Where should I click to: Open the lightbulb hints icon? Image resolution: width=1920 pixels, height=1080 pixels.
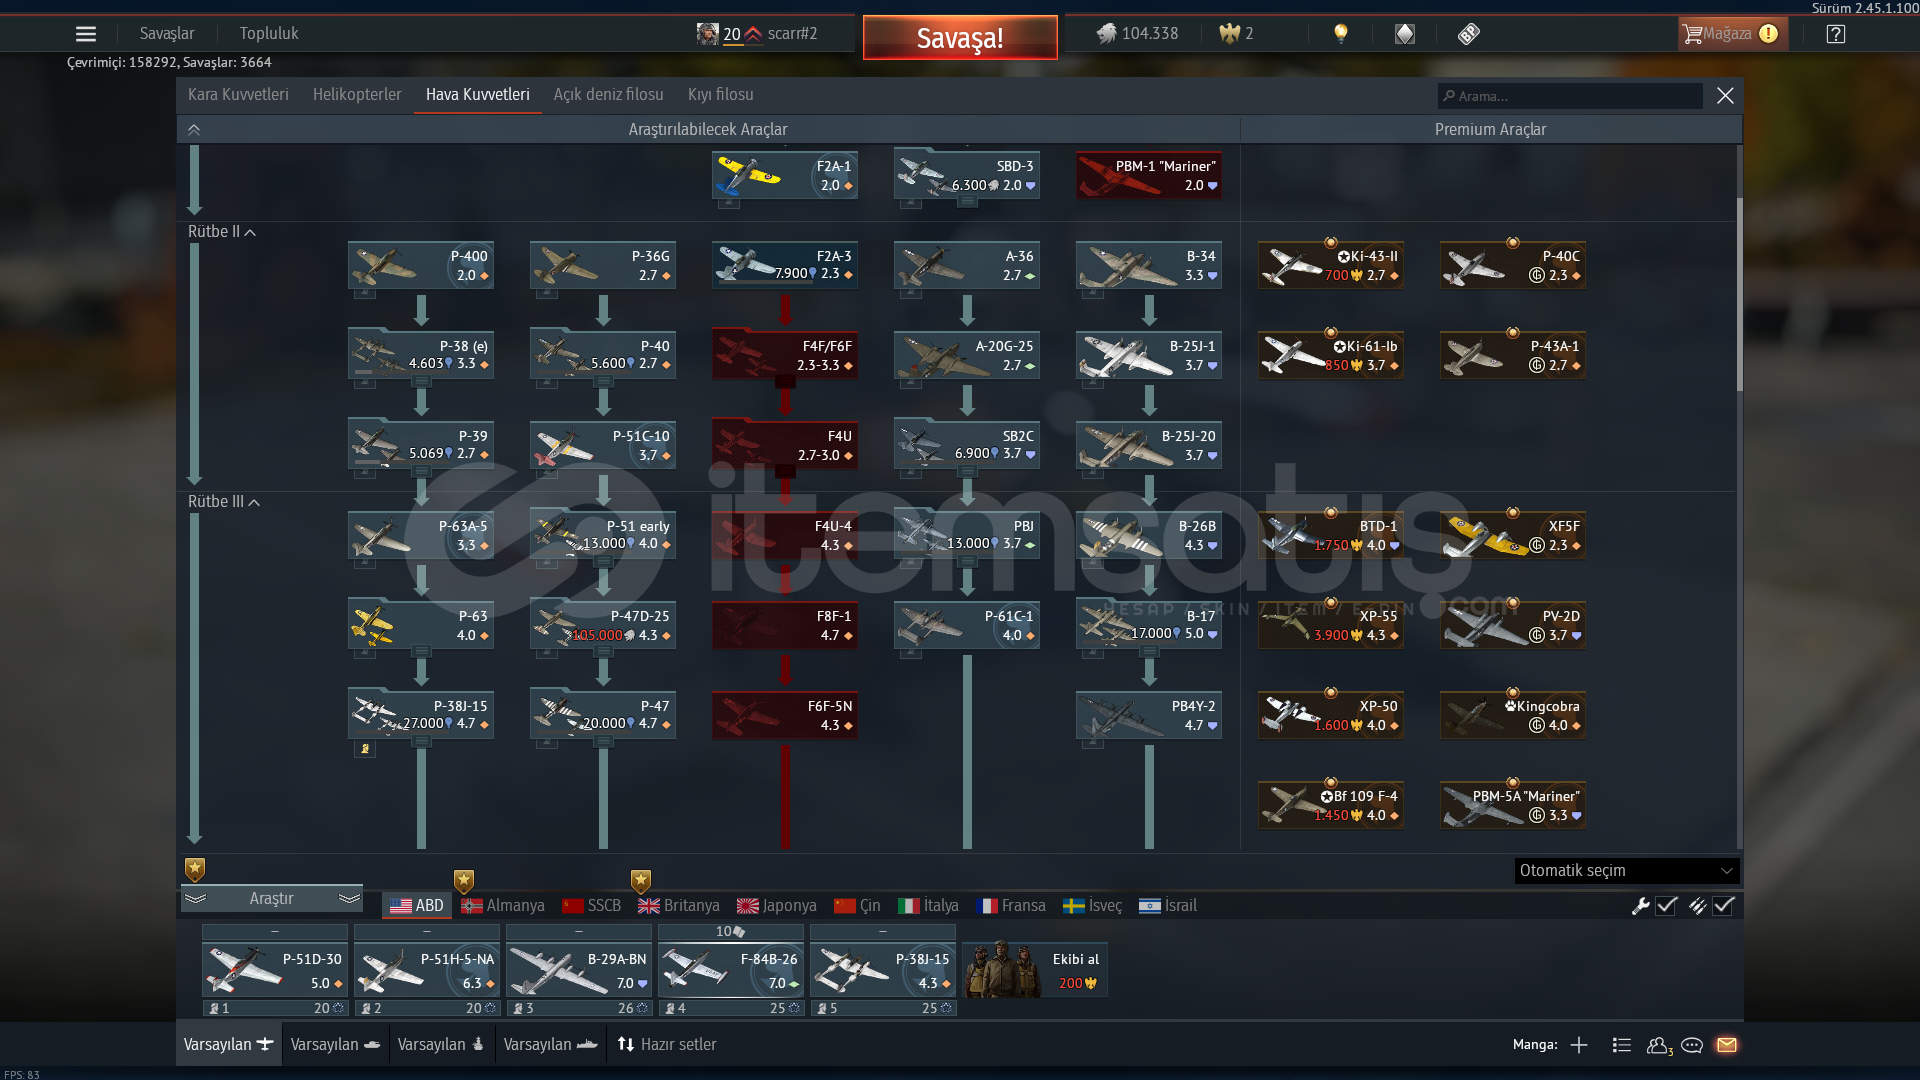click(x=1341, y=34)
